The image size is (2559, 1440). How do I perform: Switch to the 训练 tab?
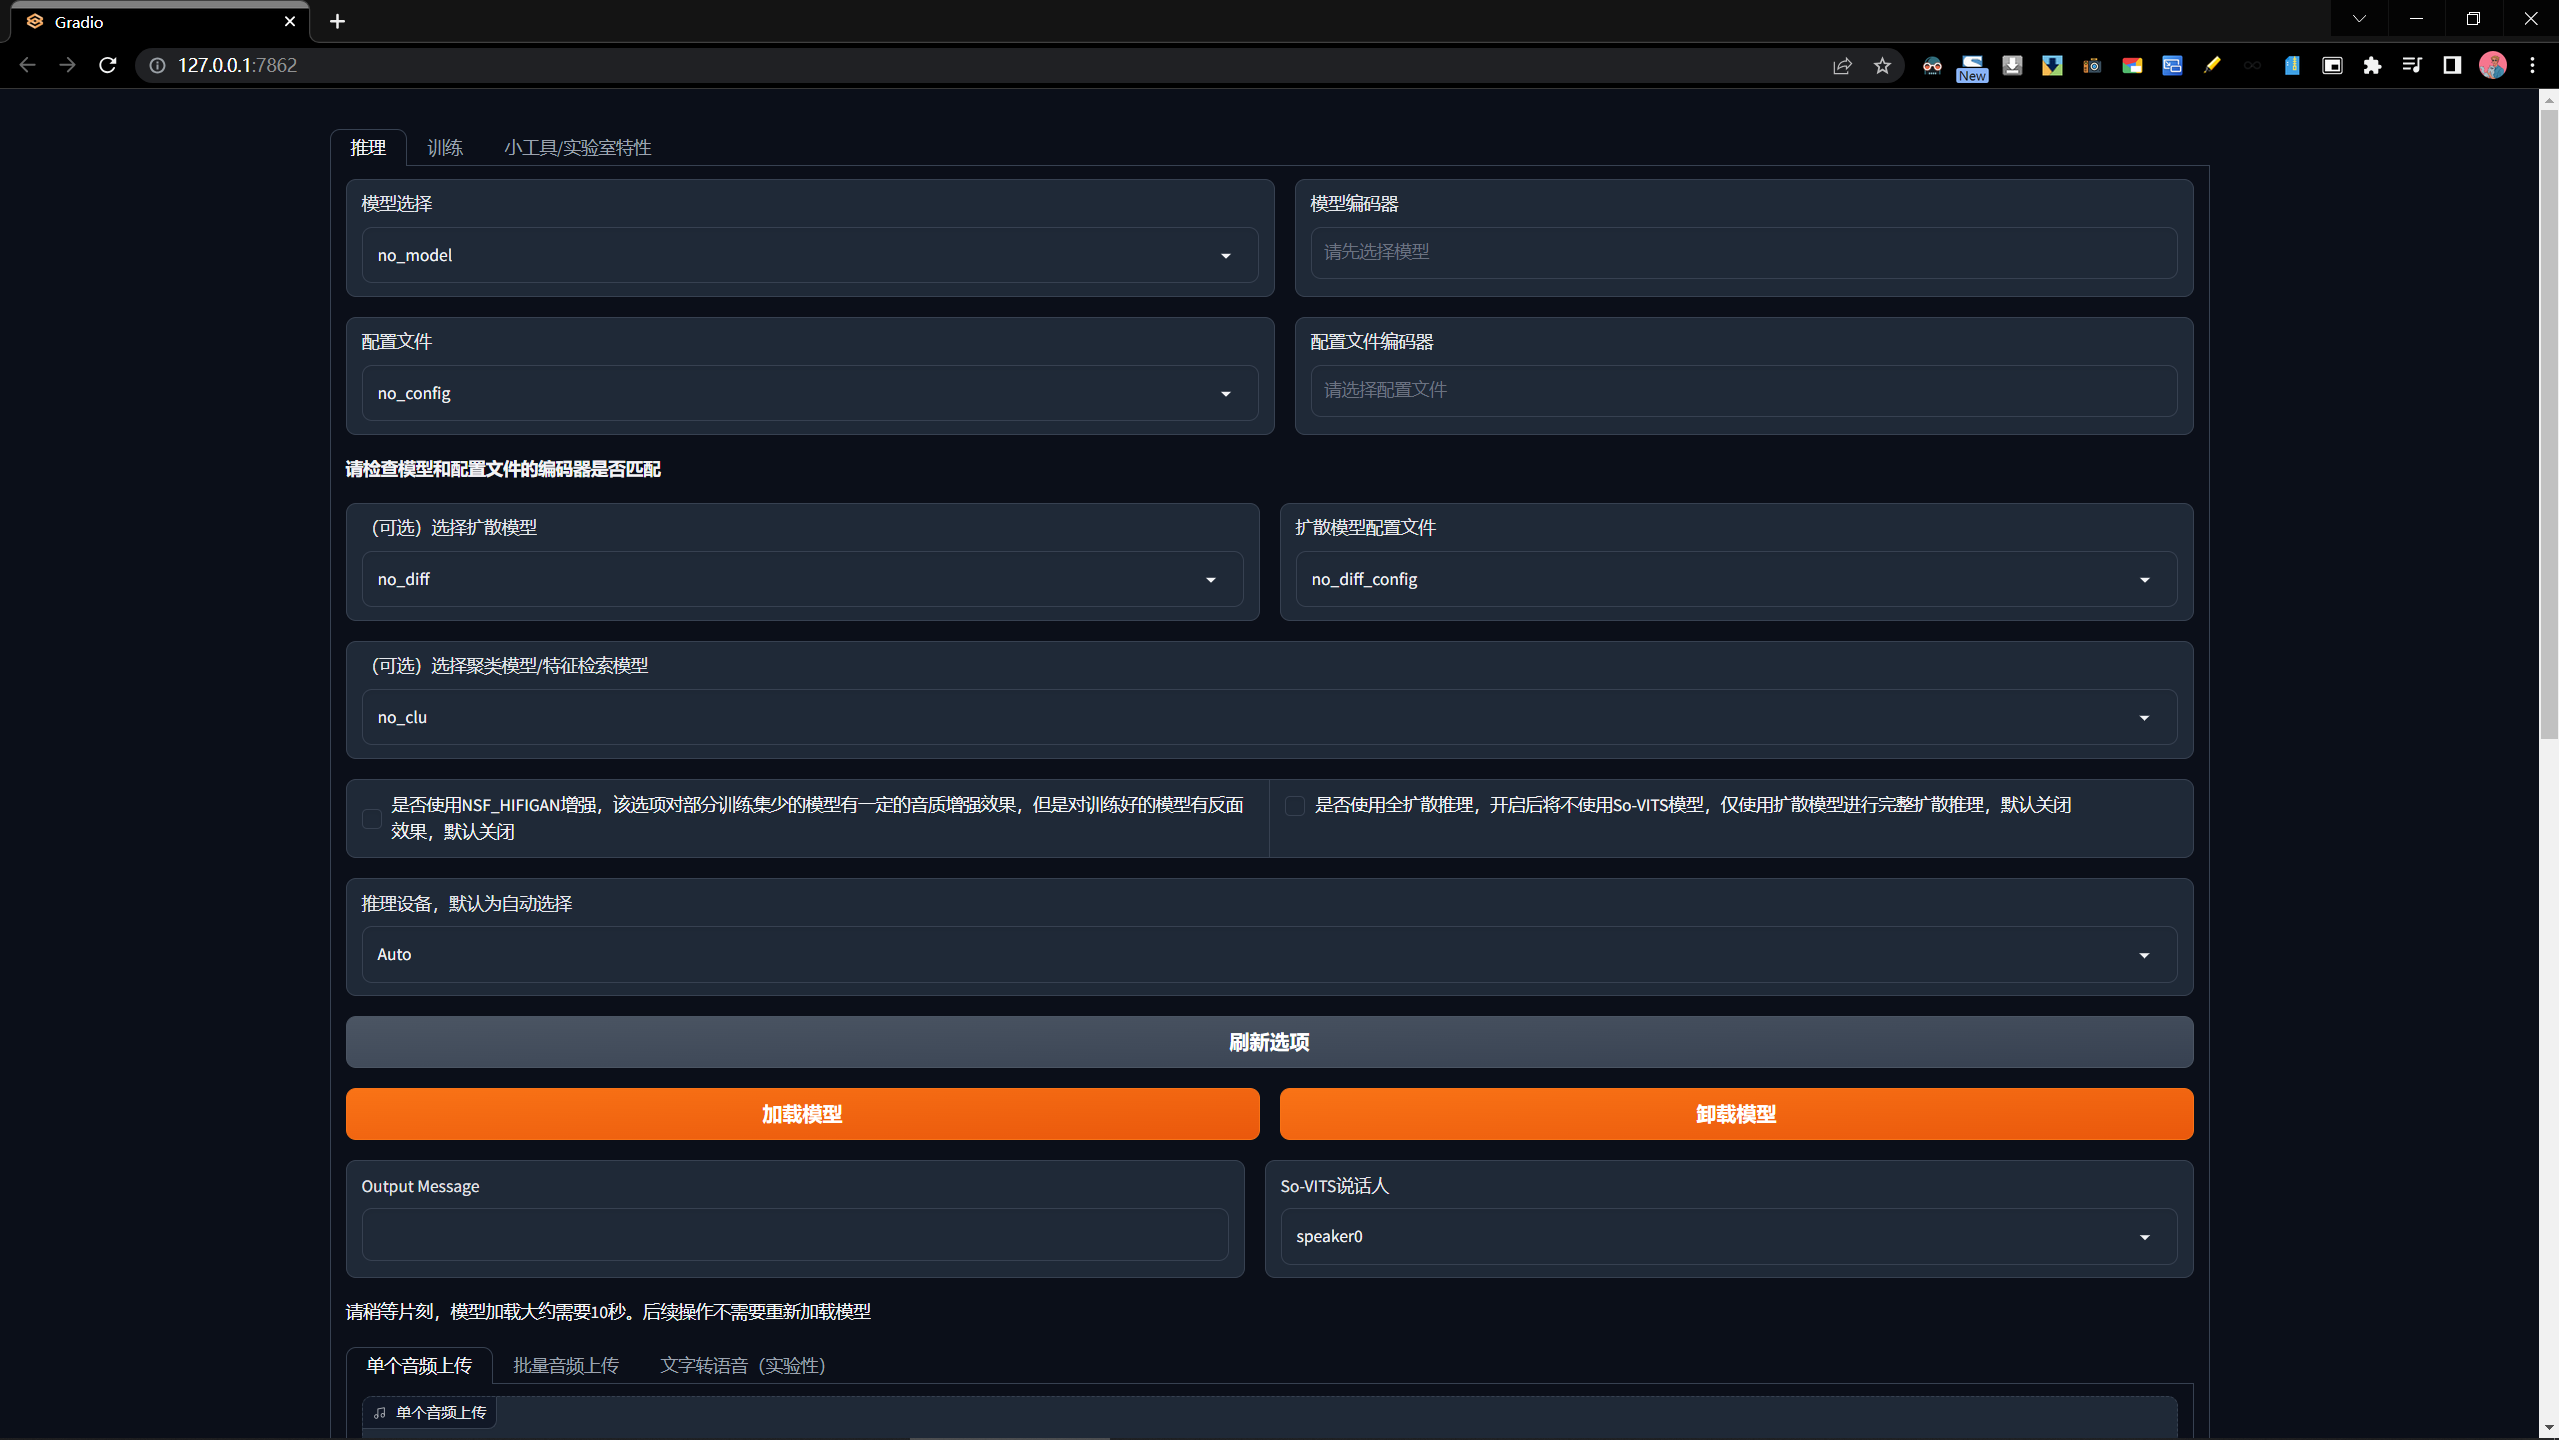point(444,148)
